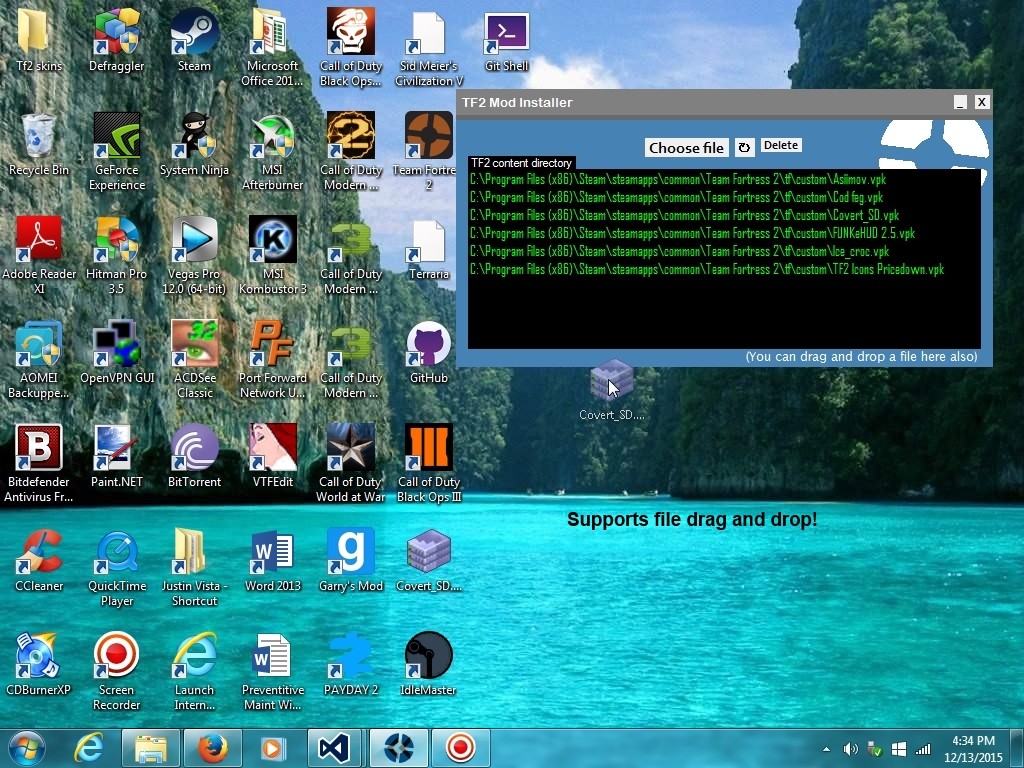1024x768 pixels.
Task: Select the GitHub desktop icon
Action: (x=428, y=353)
